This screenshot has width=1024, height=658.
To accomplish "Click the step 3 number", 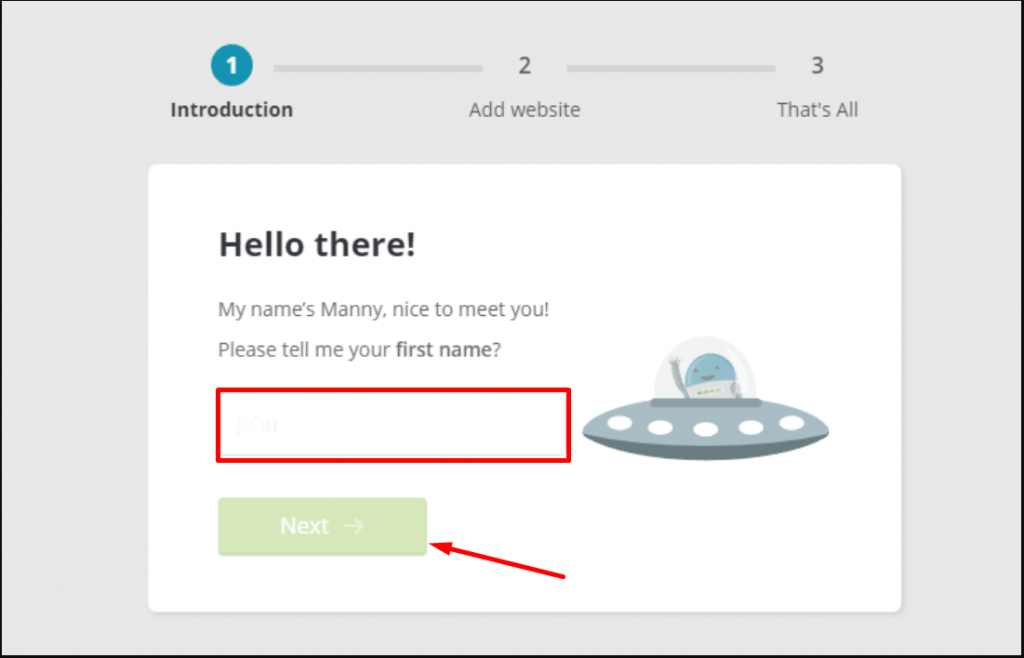I will pyautogui.click(x=817, y=65).
